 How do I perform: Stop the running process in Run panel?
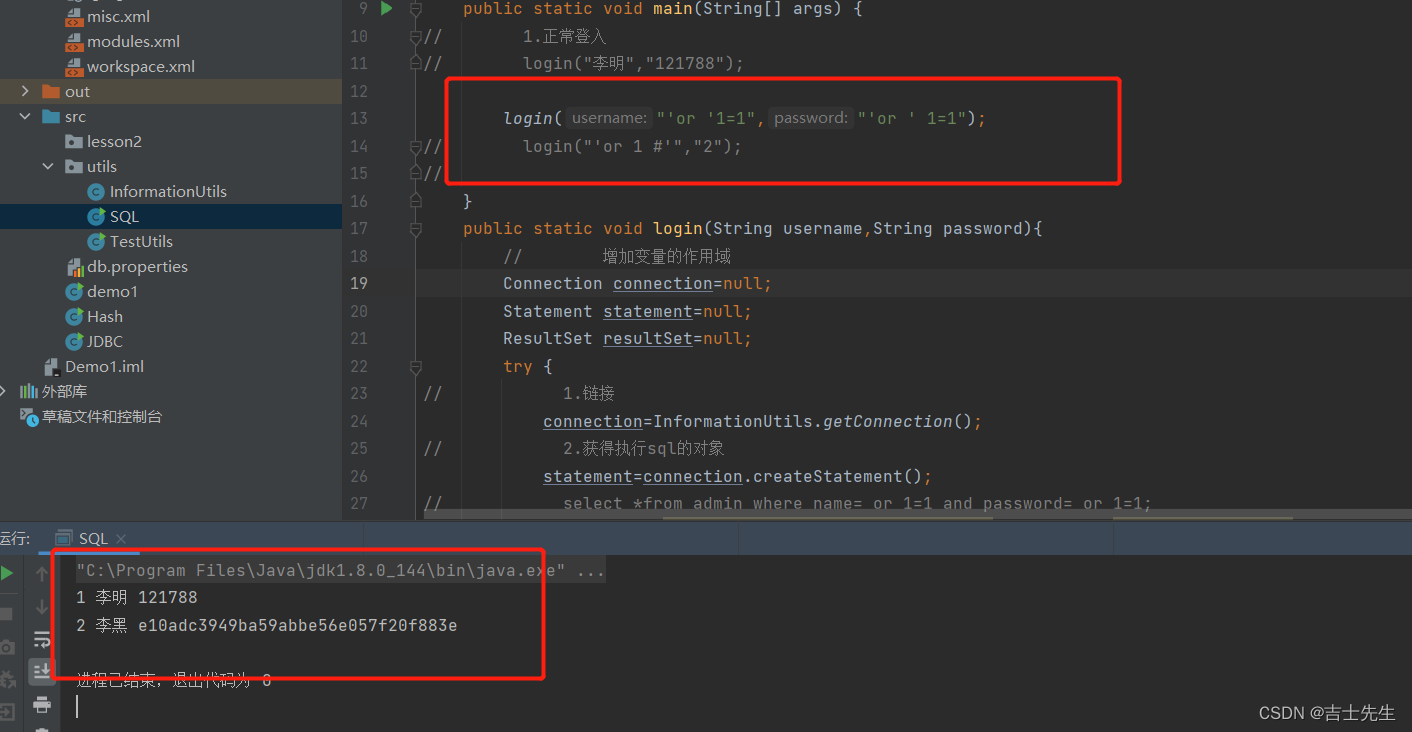[6, 612]
